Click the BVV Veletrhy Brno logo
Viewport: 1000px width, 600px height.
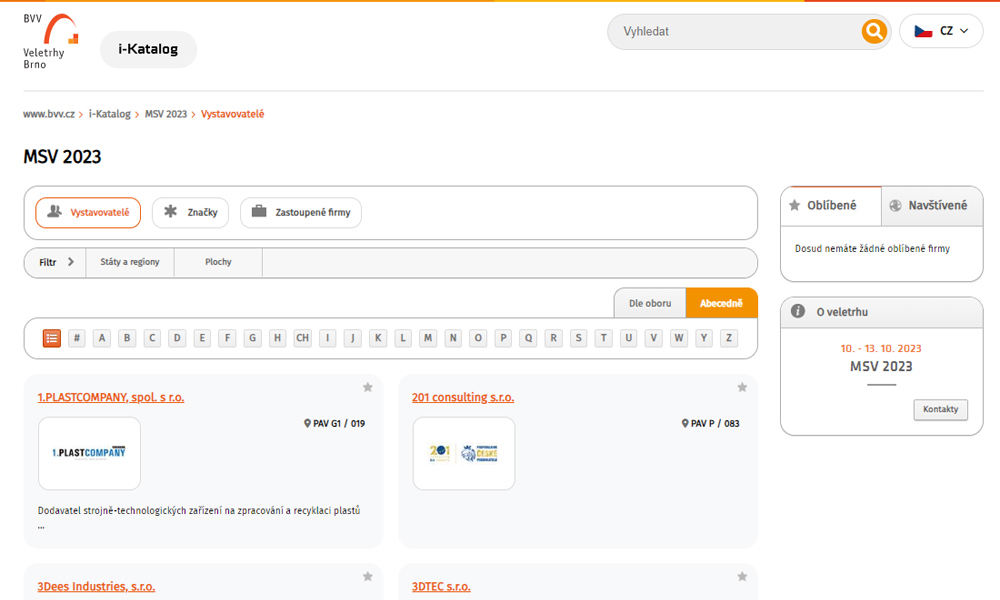pos(50,41)
